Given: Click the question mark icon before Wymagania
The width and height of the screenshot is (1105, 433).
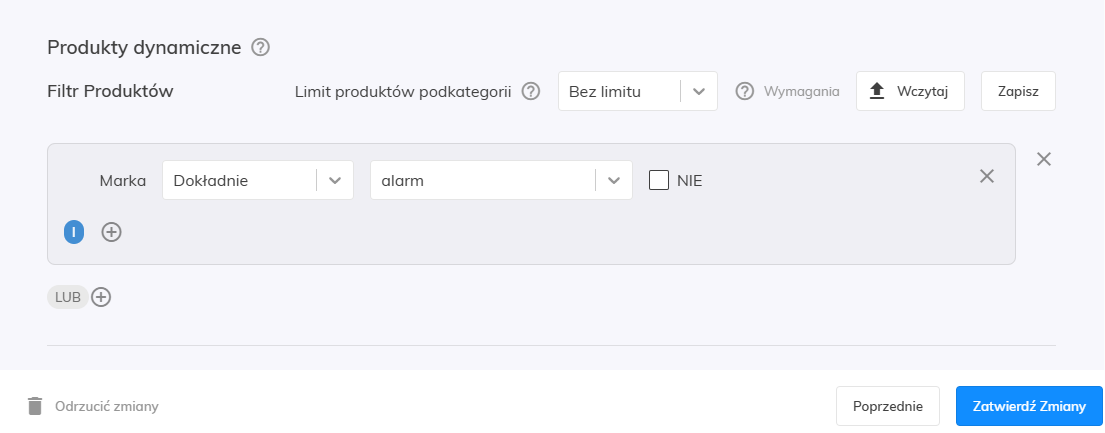Looking at the screenshot, I should point(744,91).
